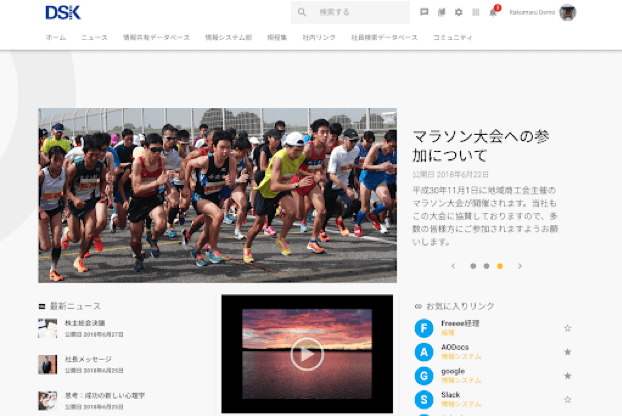The width and height of the screenshot is (622, 416).
Task: Open コミュニティ menu item
Action: point(453,37)
